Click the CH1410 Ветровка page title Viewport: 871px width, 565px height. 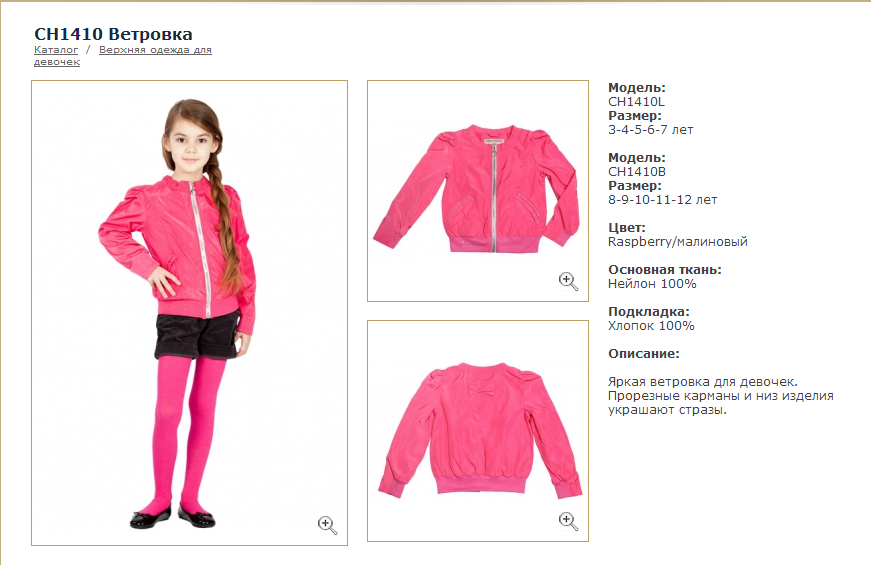pyautogui.click(x=113, y=34)
